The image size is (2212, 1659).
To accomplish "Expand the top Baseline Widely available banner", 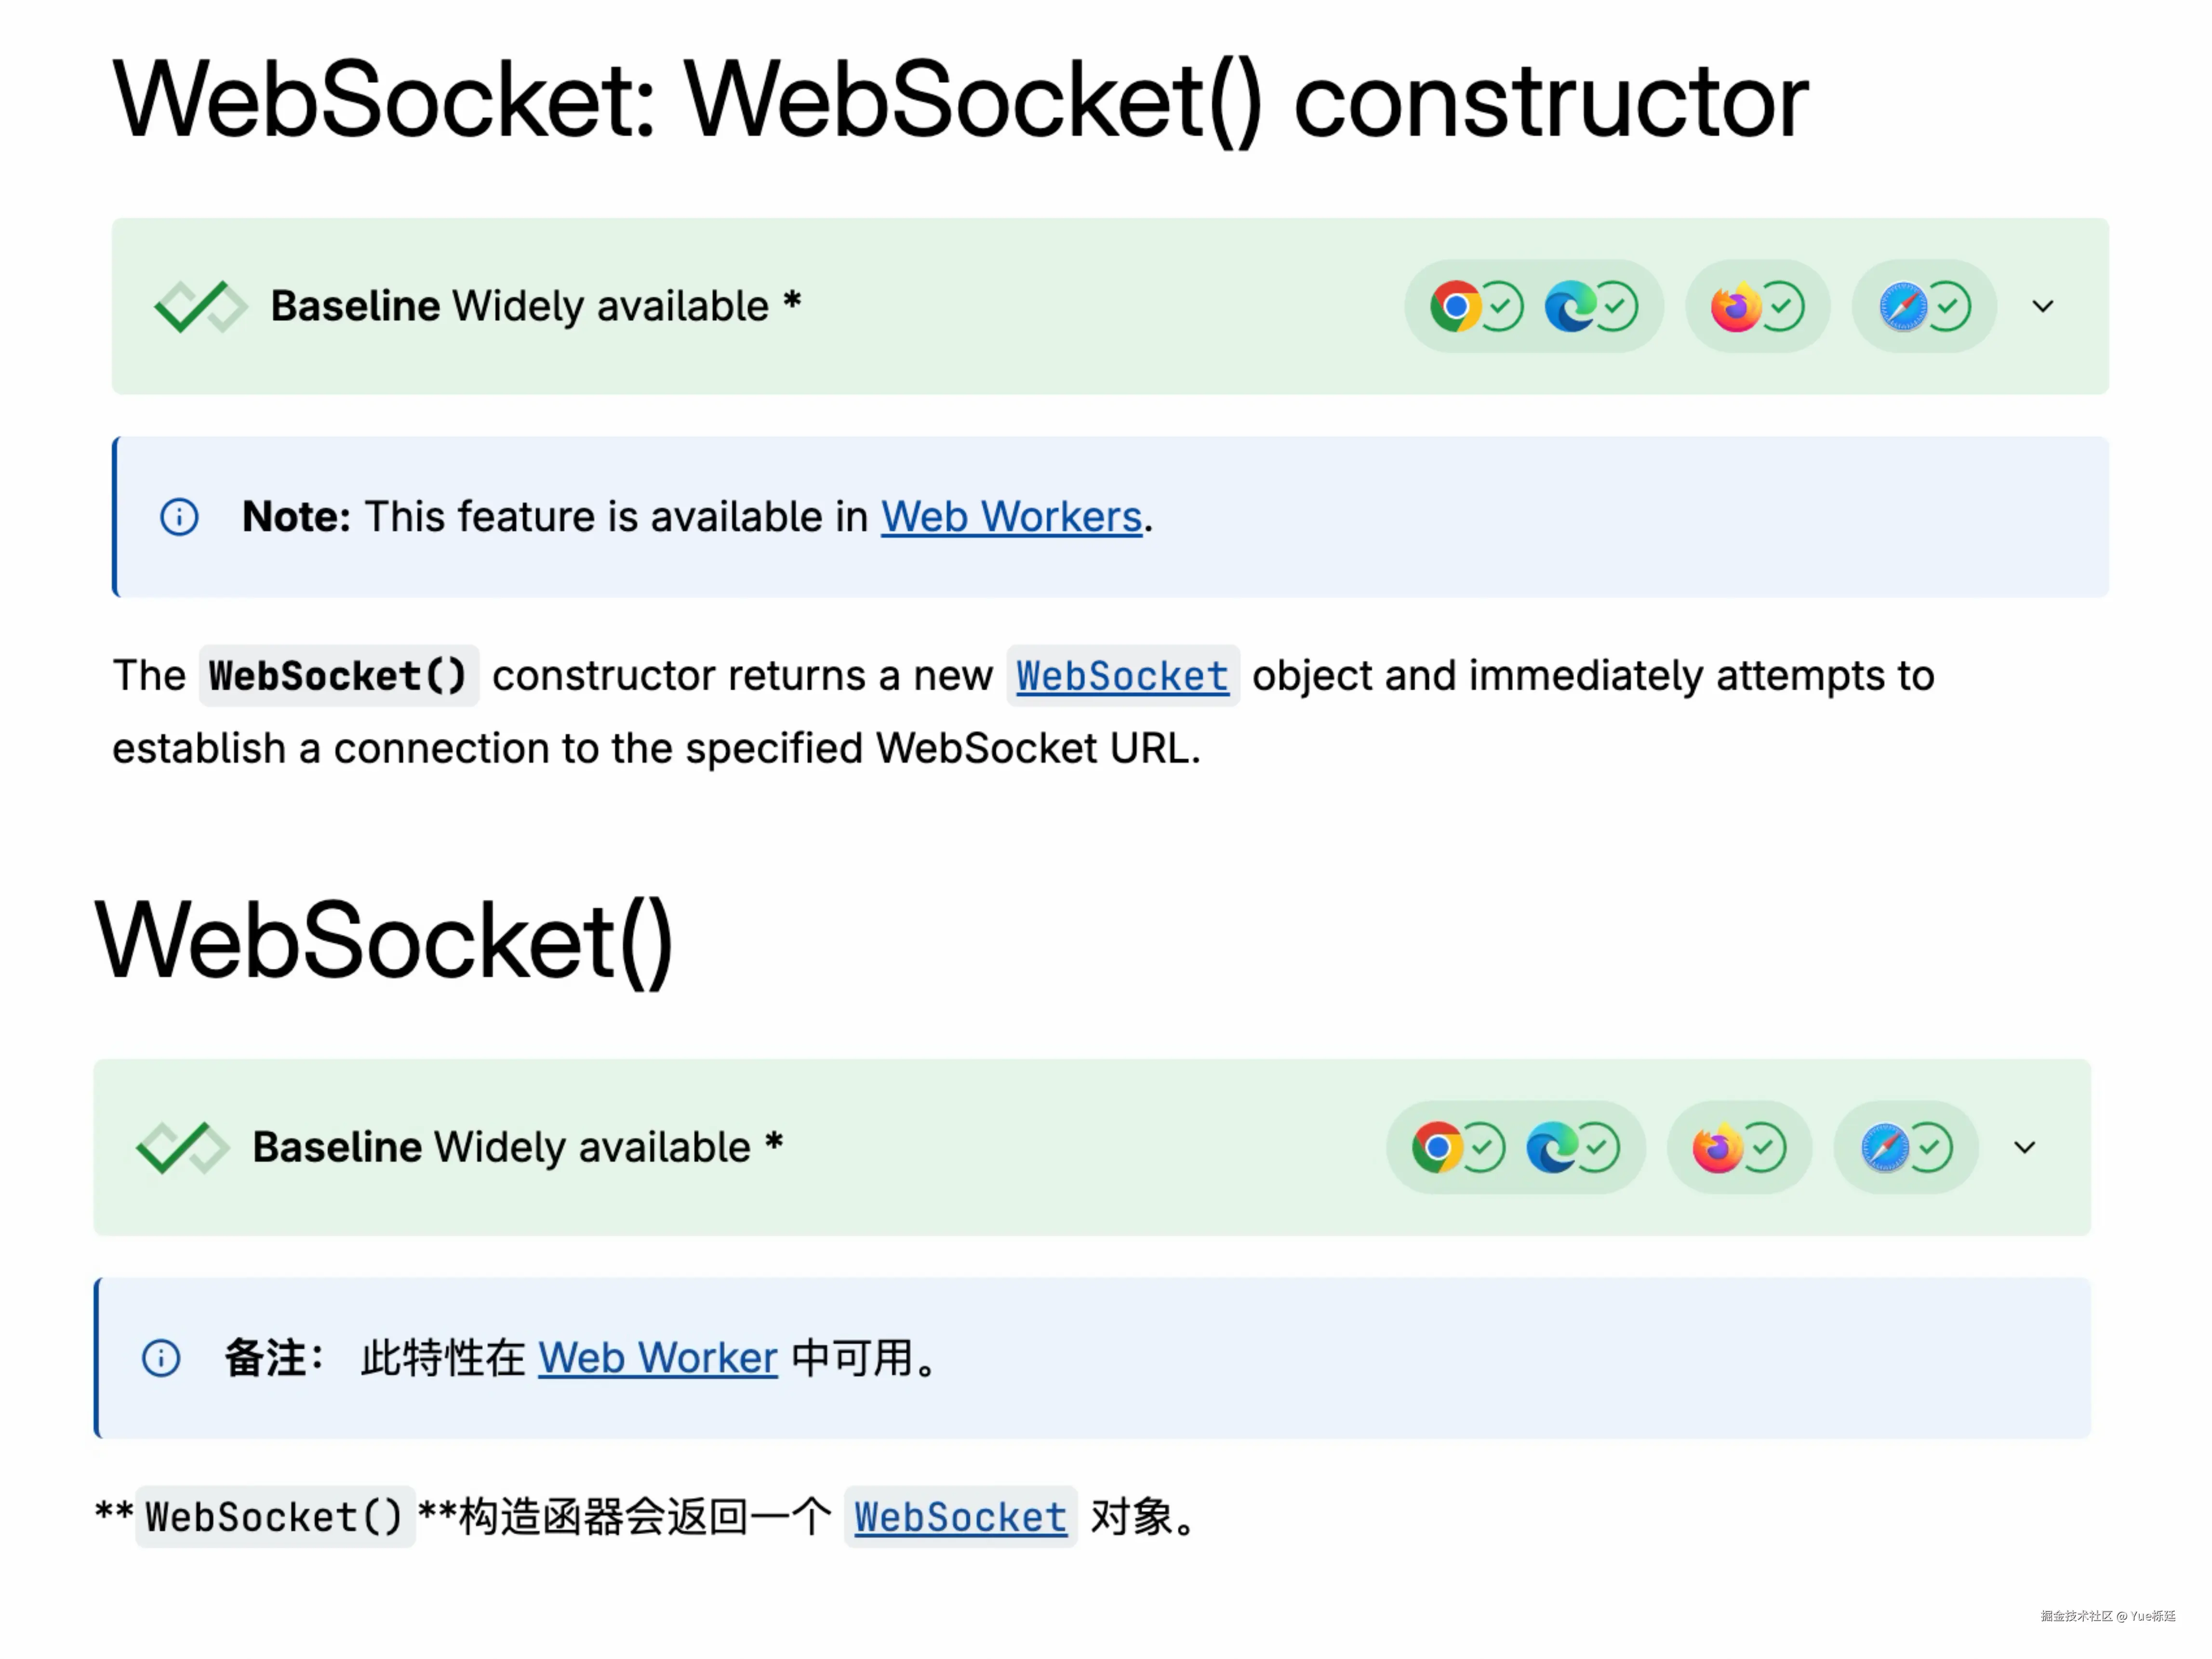I will tap(2043, 306).
